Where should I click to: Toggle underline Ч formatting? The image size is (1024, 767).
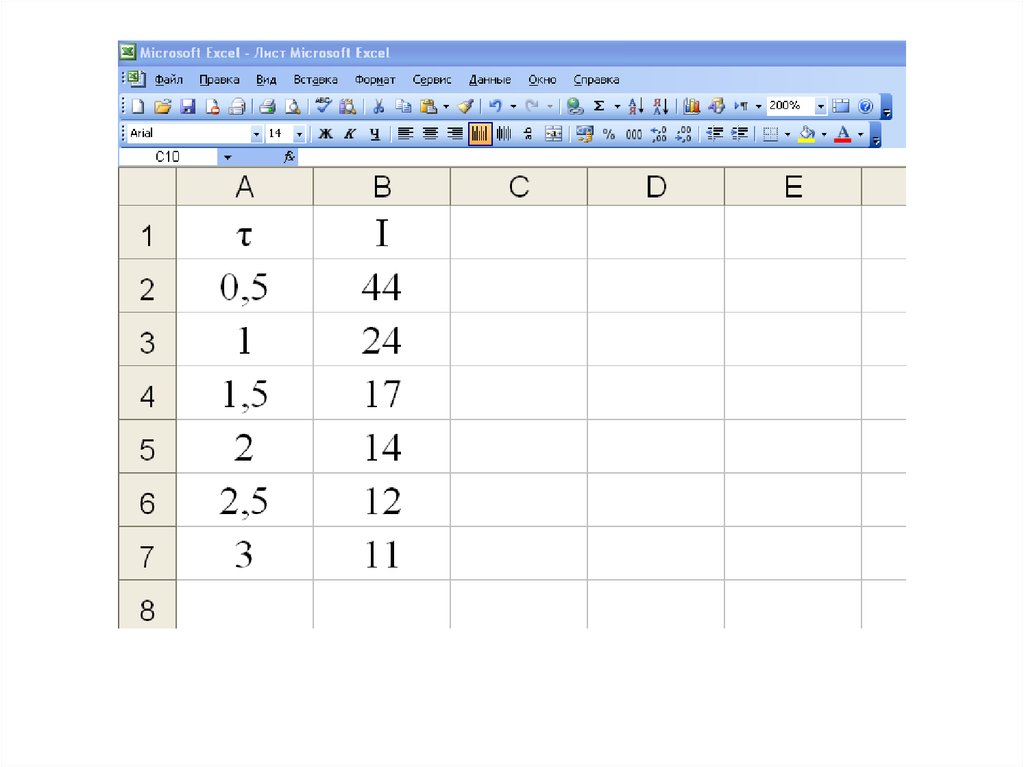pos(375,134)
